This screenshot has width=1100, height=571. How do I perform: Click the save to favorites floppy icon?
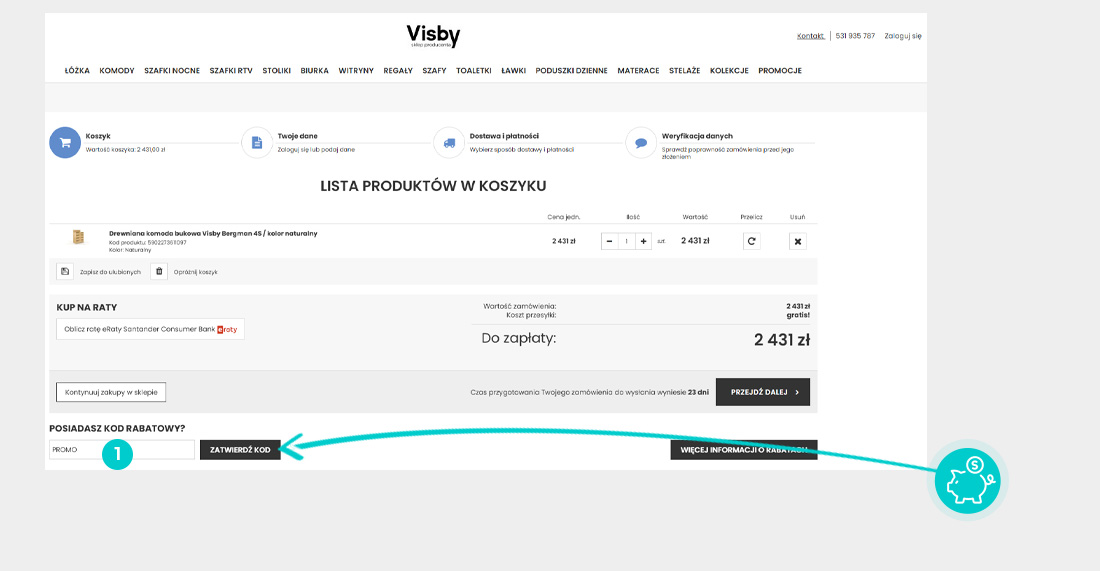(x=65, y=271)
